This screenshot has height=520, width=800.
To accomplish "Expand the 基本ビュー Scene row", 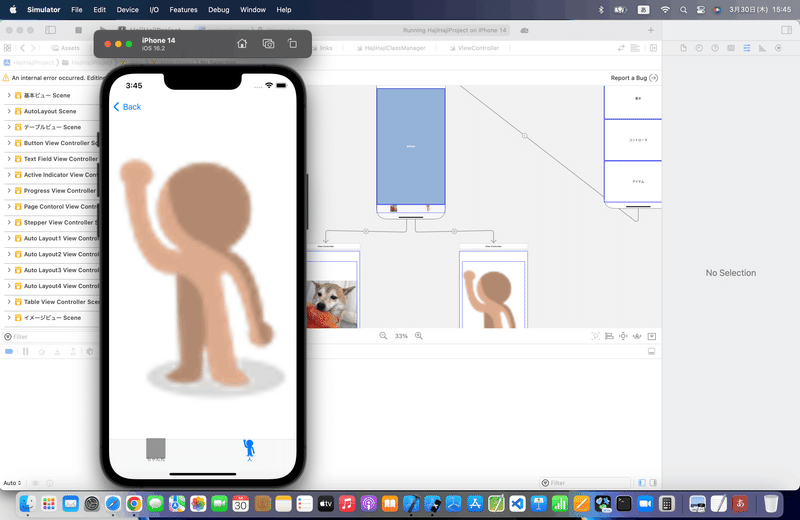I will [9, 95].
